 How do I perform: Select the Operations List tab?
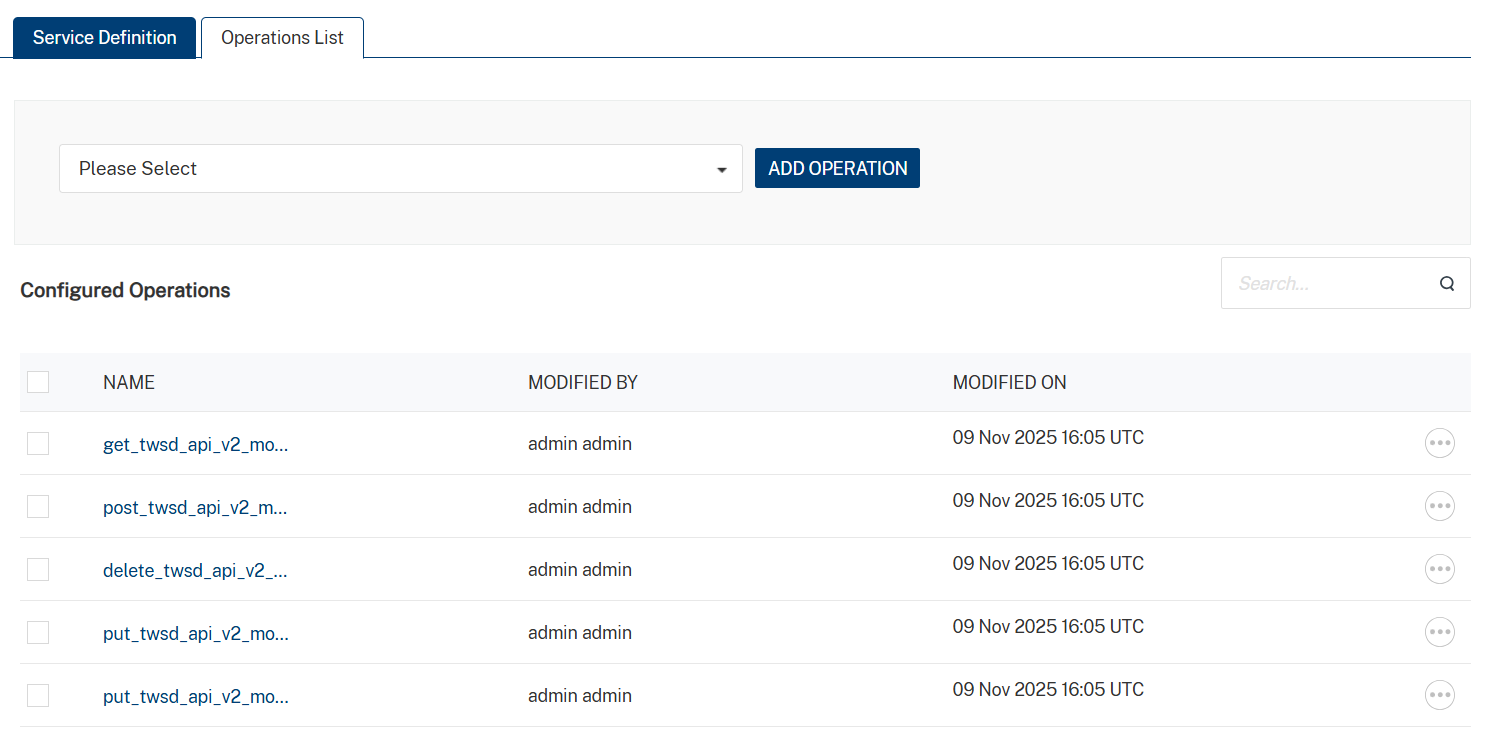click(282, 38)
